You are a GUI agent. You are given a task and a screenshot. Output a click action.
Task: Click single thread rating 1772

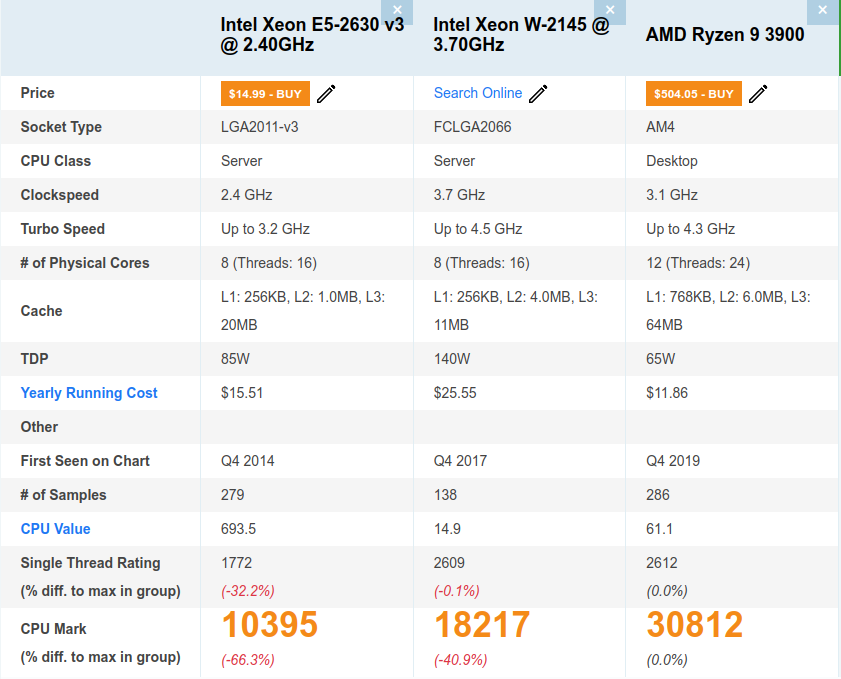(x=237, y=563)
